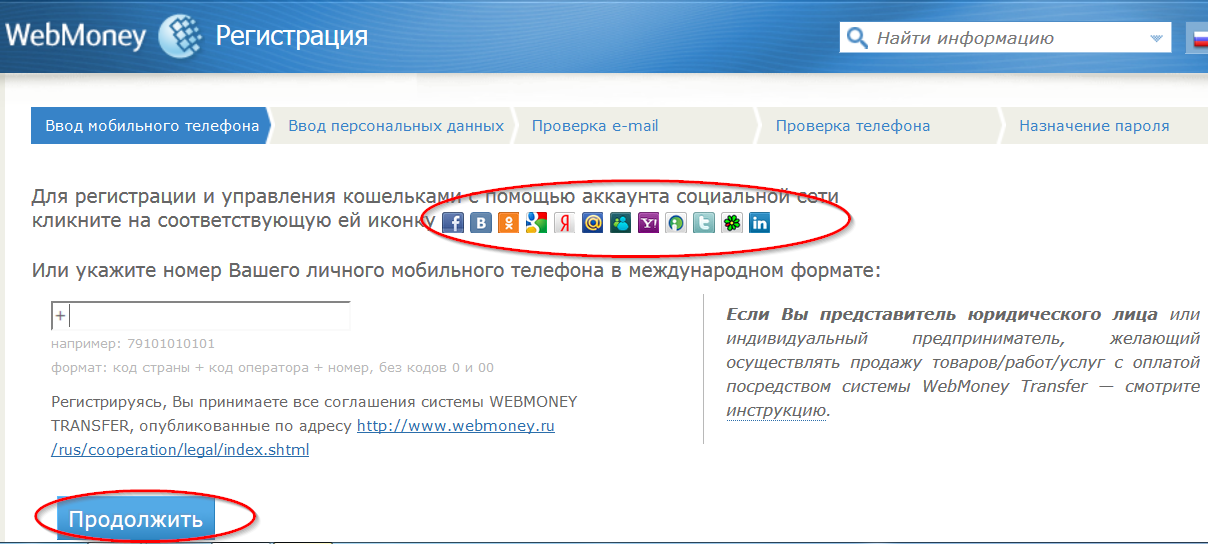The height and width of the screenshot is (544, 1208).
Task: Click the 'например: 79101010101' hint text
Action: coord(133,344)
